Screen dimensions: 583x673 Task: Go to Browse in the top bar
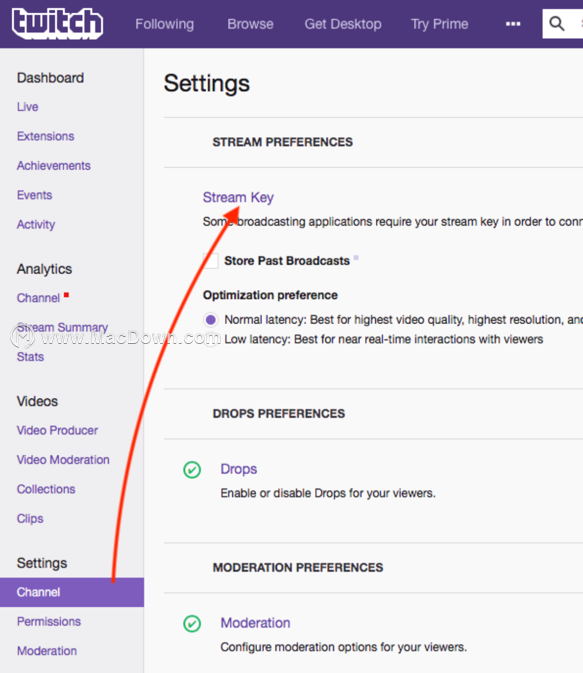pyautogui.click(x=250, y=24)
